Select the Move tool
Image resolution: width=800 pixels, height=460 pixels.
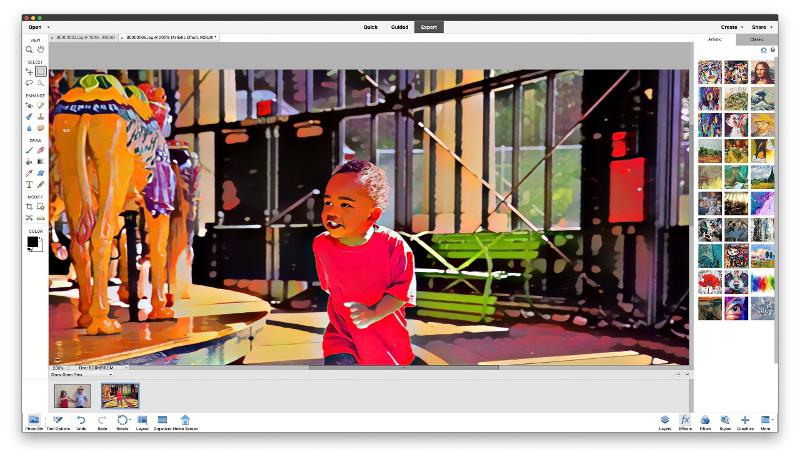tap(29, 72)
